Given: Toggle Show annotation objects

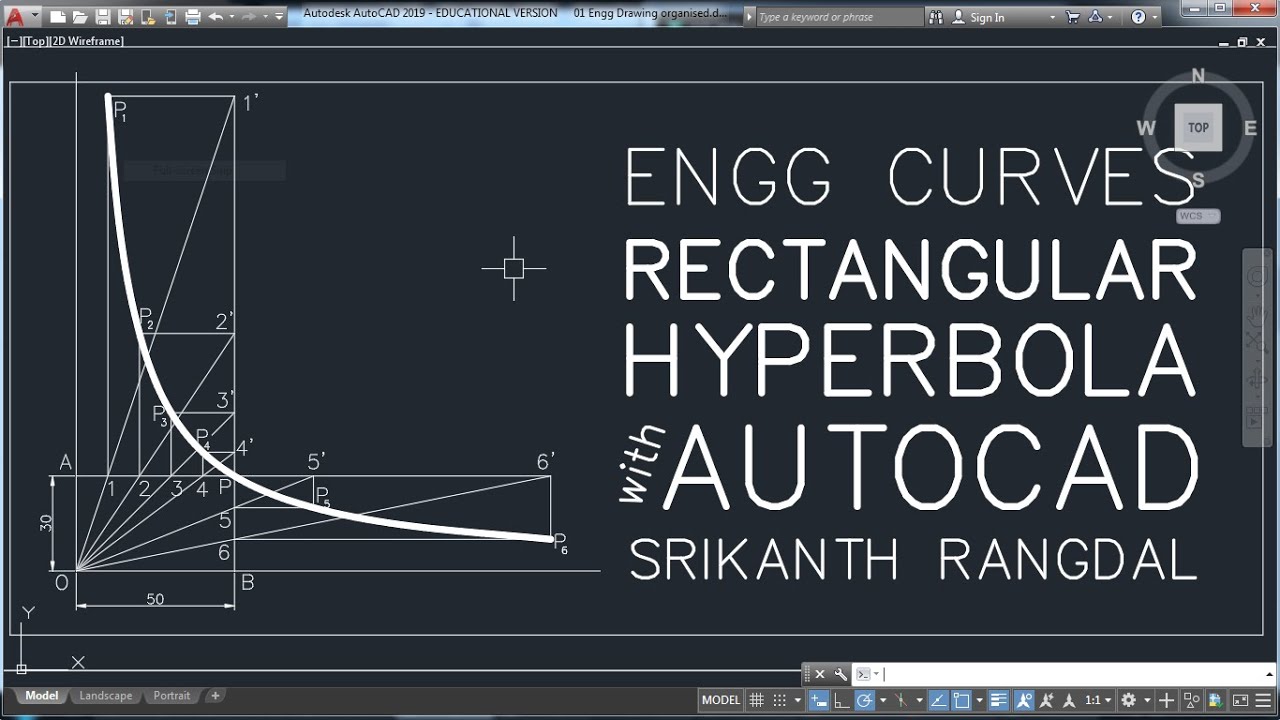Looking at the screenshot, I should (1024, 700).
